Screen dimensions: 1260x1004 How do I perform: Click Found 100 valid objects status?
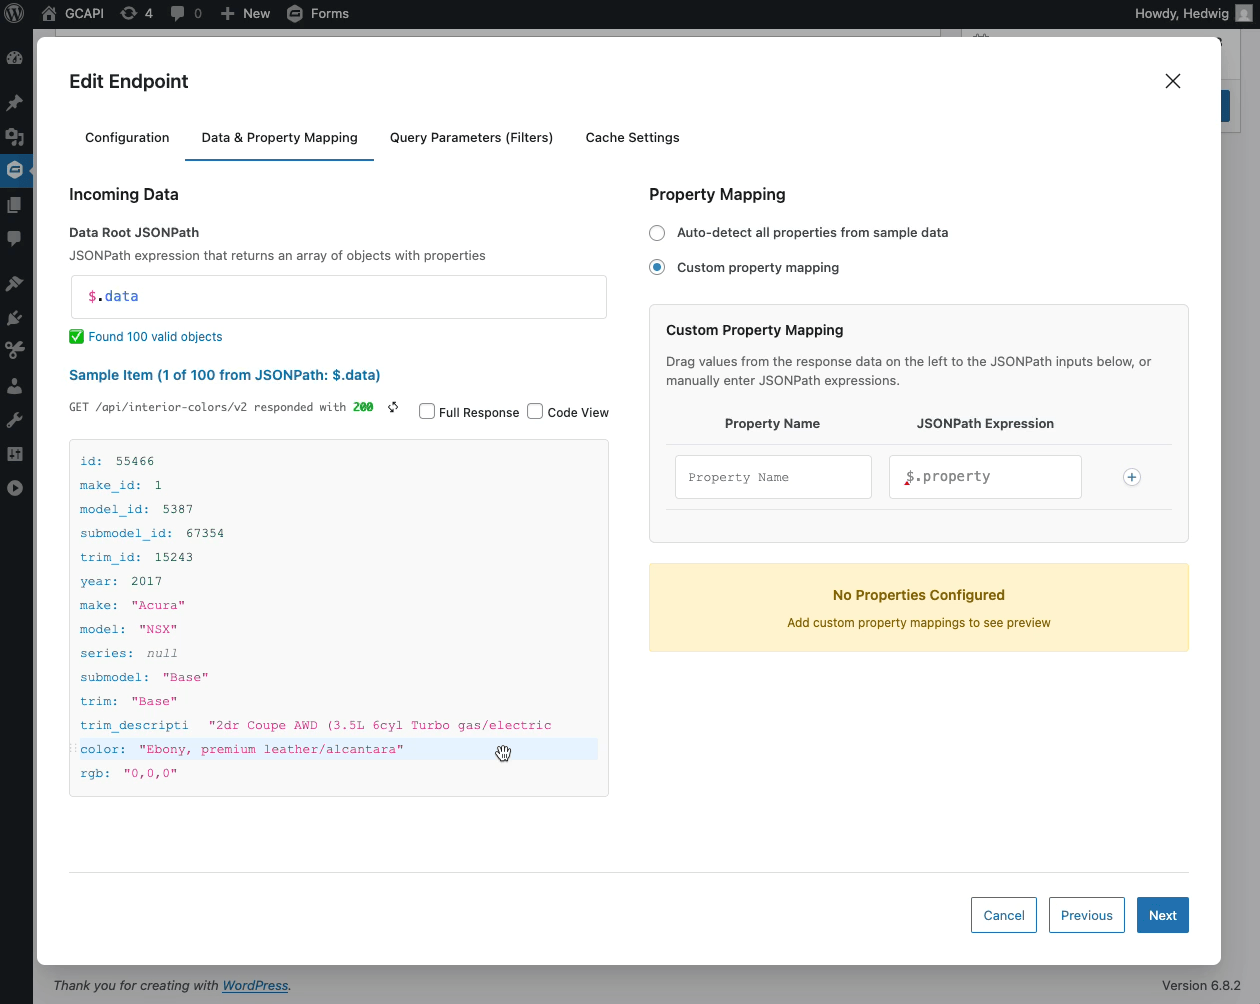[146, 337]
